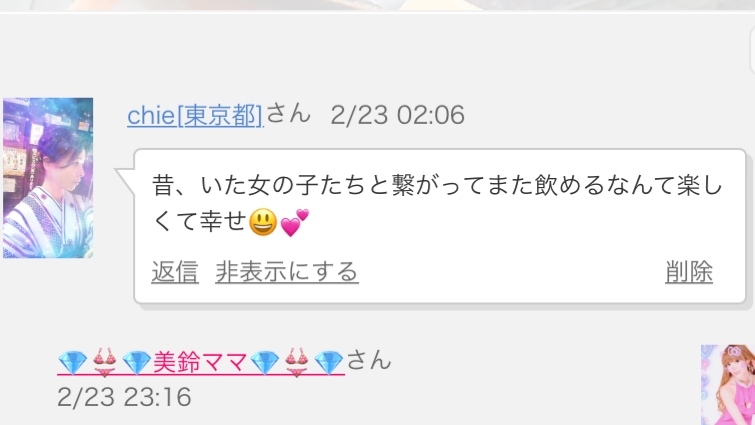This screenshot has width=755, height=425.
Task: Click the diamond emoji directly before 美鈴ママ text
Action: tap(136, 362)
